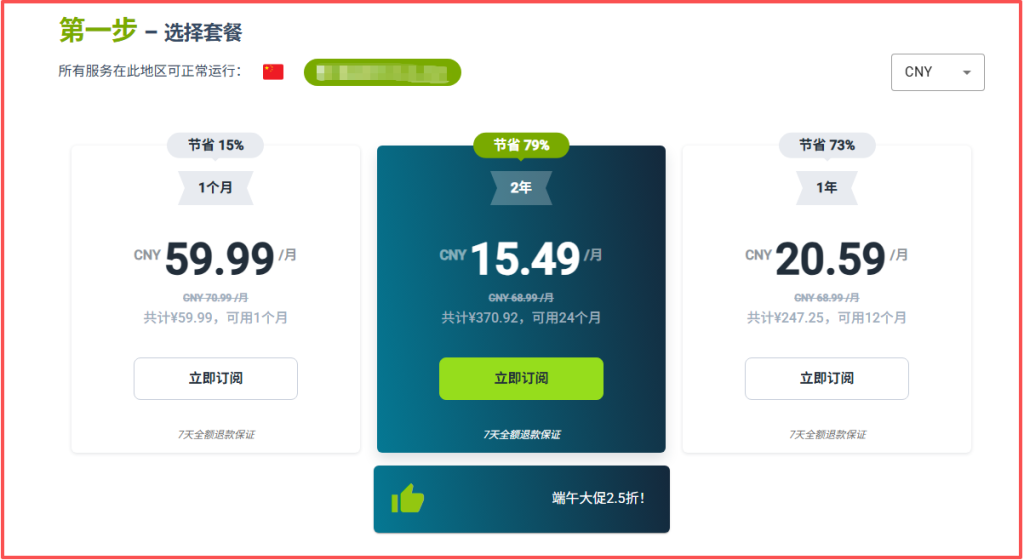The image size is (1024, 560).
Task: Click the blurred green location pill
Action: tap(383, 72)
